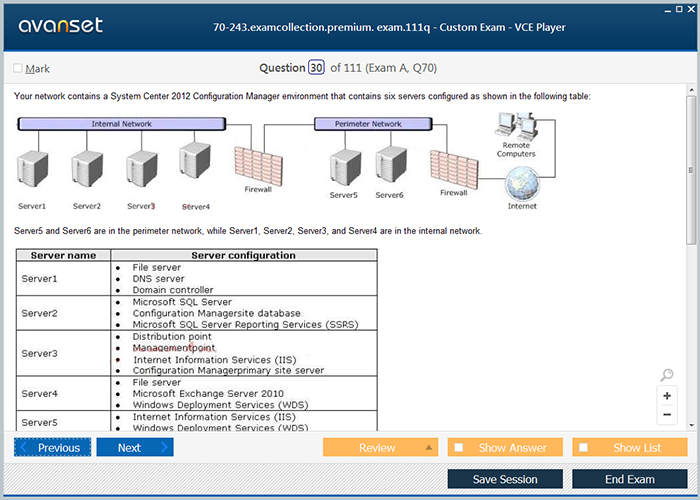Click the scrollbar down arrow
The height and width of the screenshot is (500, 700).
click(691, 425)
